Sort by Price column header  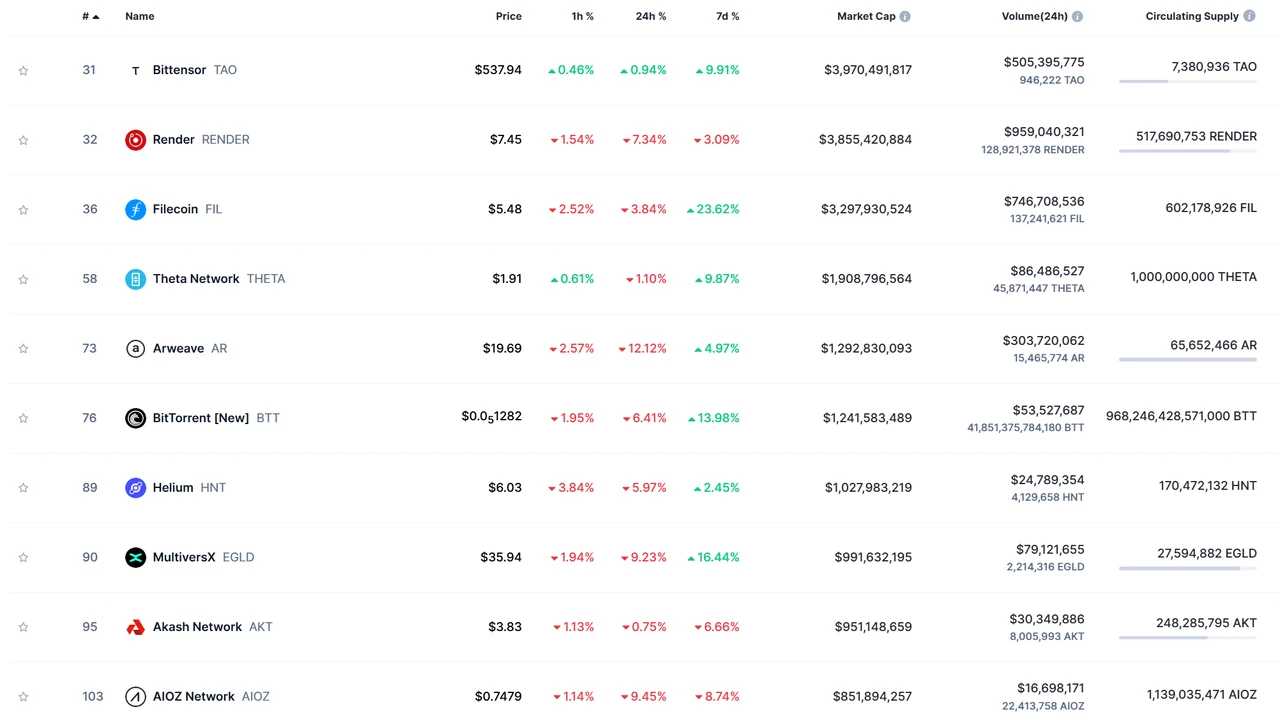[508, 17]
